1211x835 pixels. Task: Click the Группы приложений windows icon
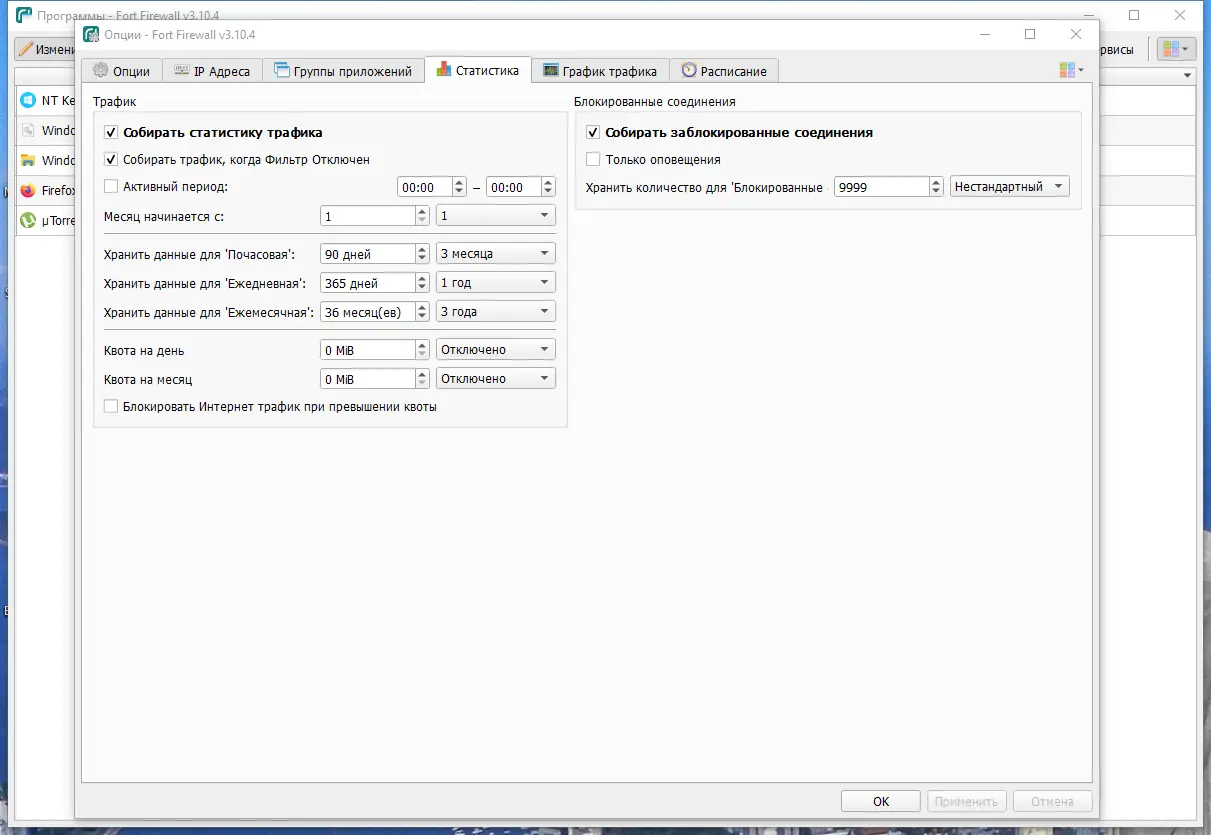pos(282,71)
